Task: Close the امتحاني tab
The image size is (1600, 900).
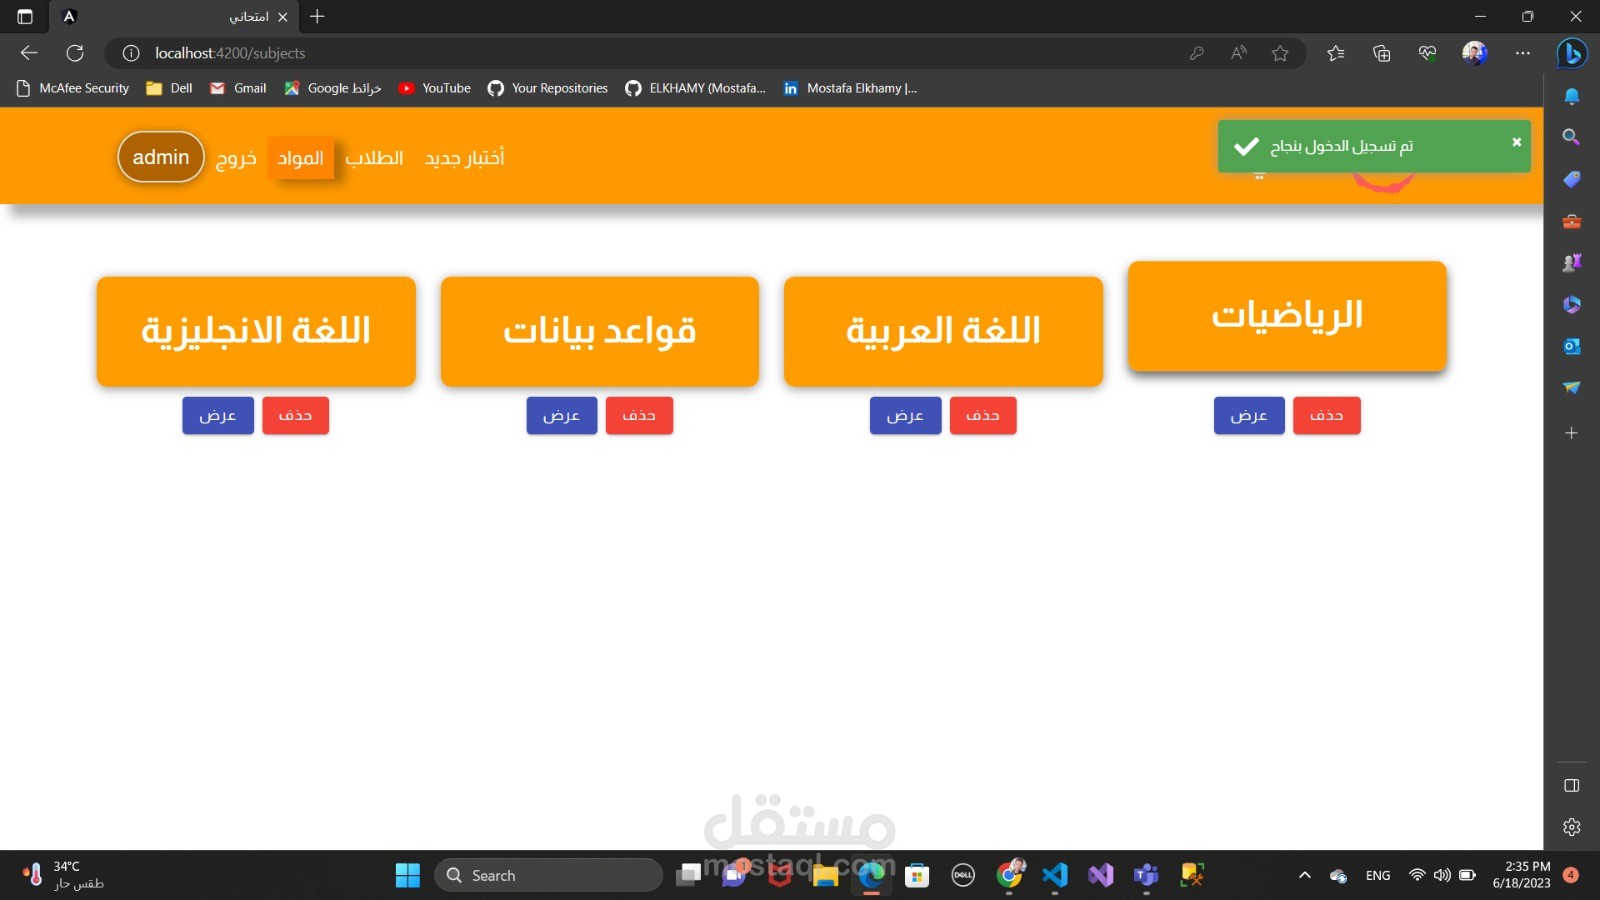Action: point(283,17)
